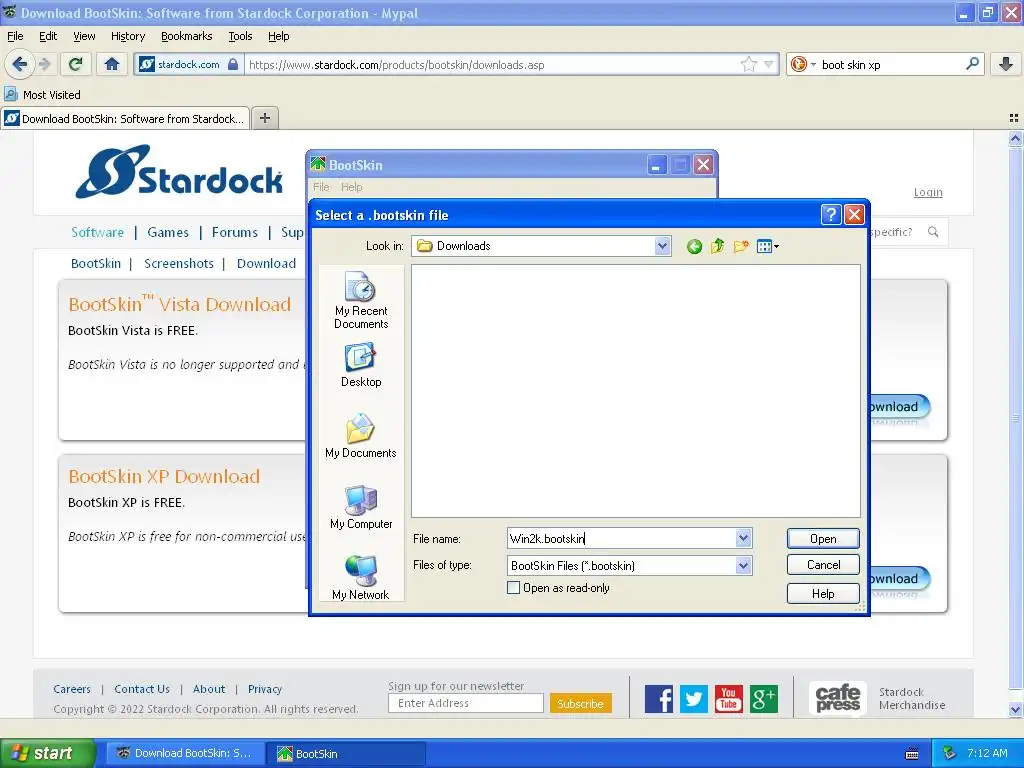1024x768 pixels.
Task: Expand the File name dropdown arrow
Action: (x=743, y=538)
